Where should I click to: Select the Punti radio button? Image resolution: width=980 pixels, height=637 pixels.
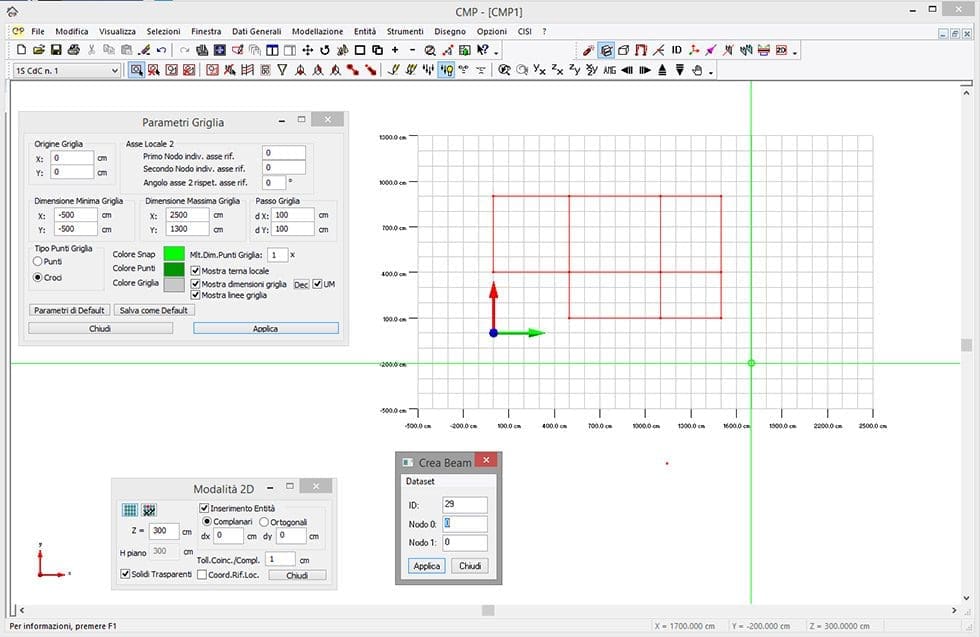(38, 261)
